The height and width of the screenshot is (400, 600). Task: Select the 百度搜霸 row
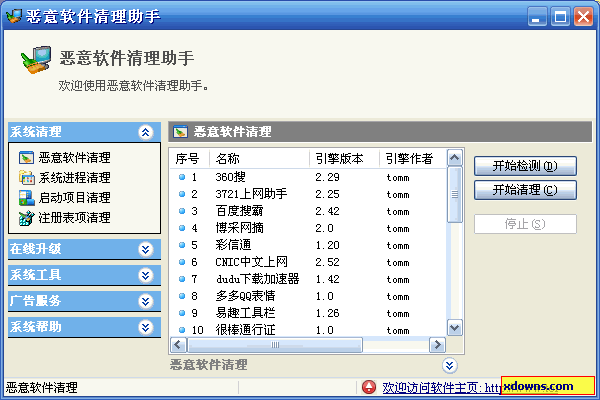[308, 211]
